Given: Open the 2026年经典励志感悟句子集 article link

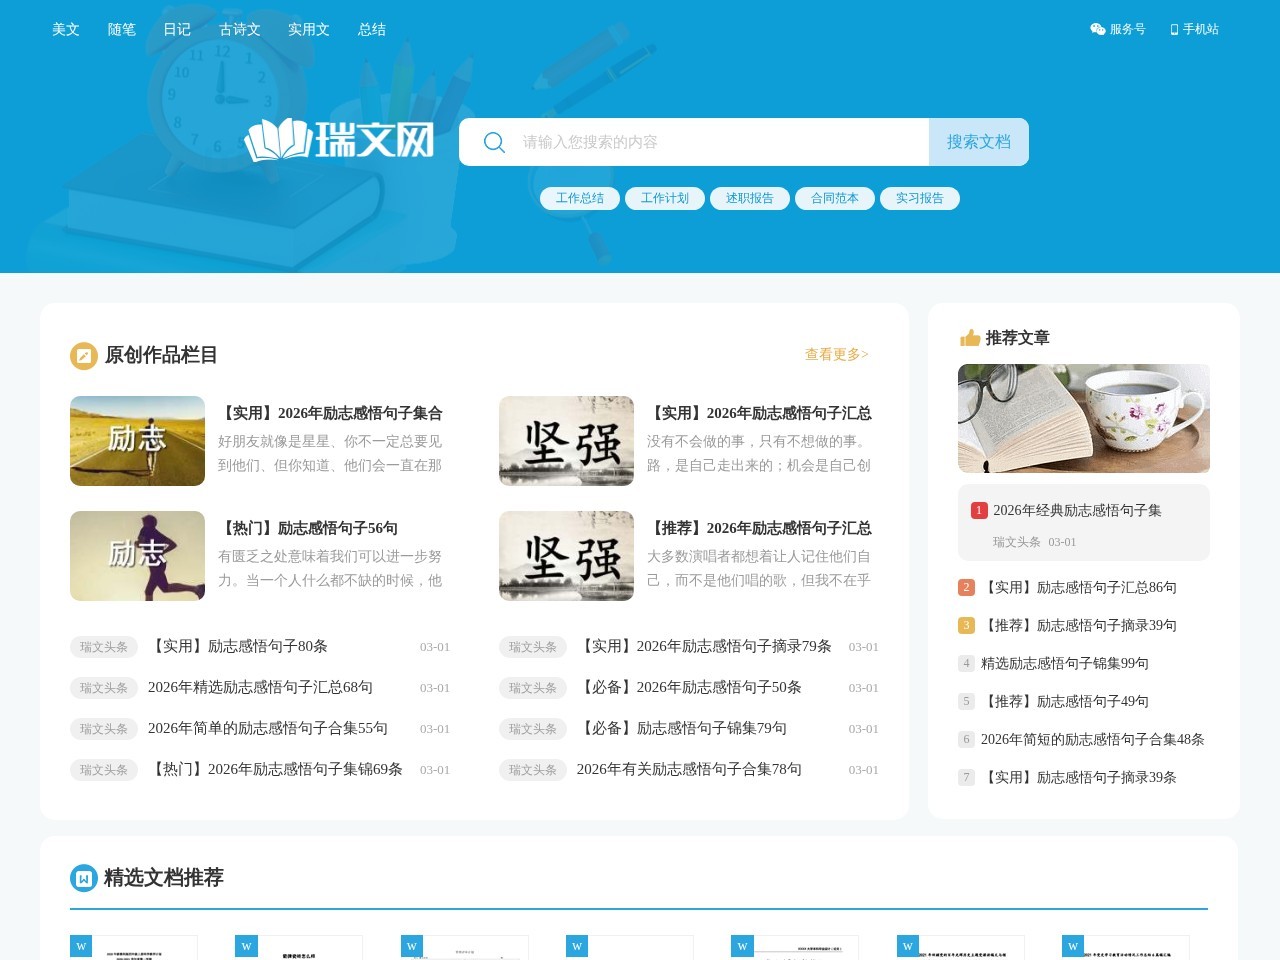Looking at the screenshot, I should click(1076, 510).
